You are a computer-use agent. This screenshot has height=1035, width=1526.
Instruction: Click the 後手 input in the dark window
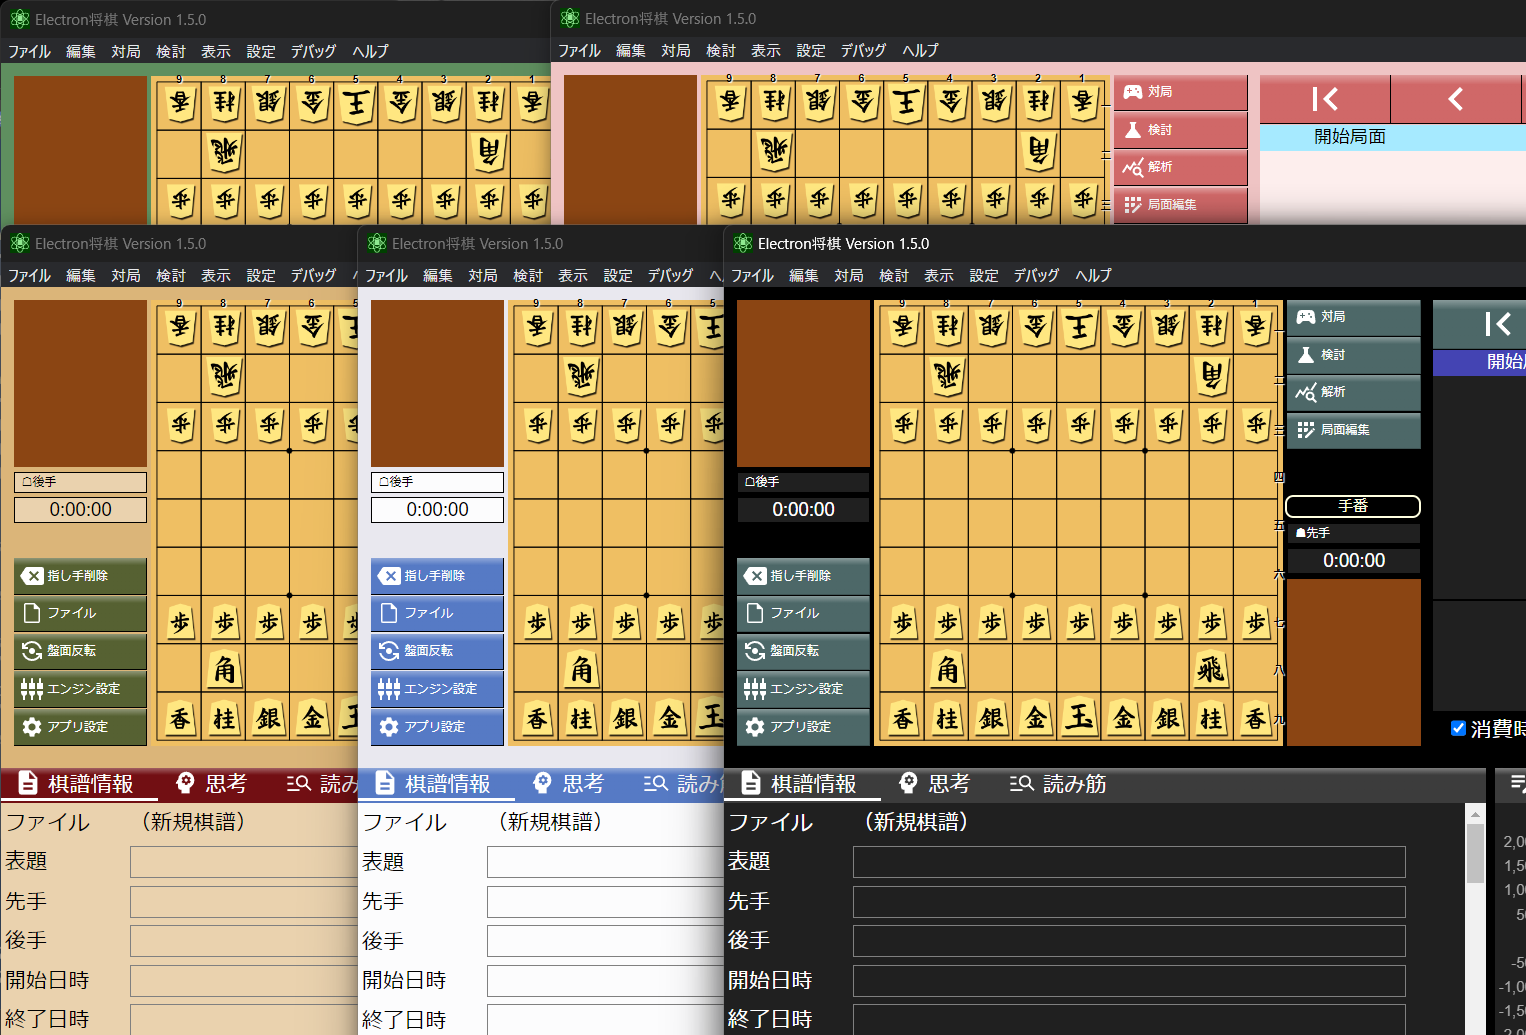pos(1129,941)
